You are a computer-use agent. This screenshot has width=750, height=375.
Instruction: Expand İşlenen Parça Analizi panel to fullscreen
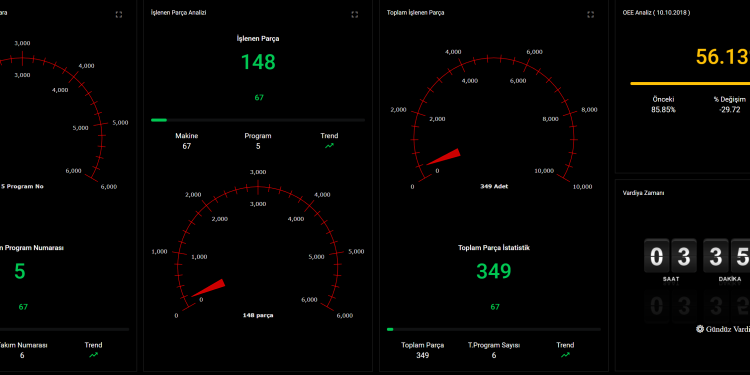(x=354, y=15)
